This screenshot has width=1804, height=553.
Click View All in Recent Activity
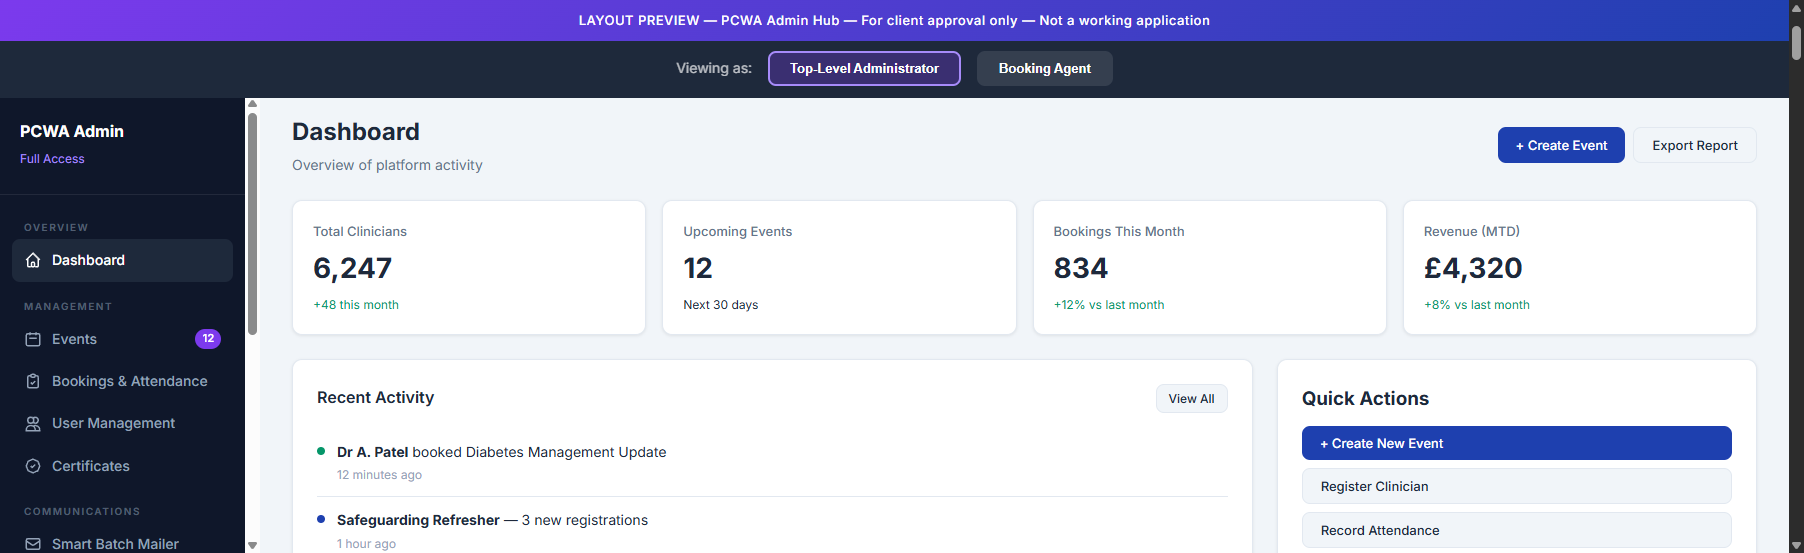pos(1191,398)
